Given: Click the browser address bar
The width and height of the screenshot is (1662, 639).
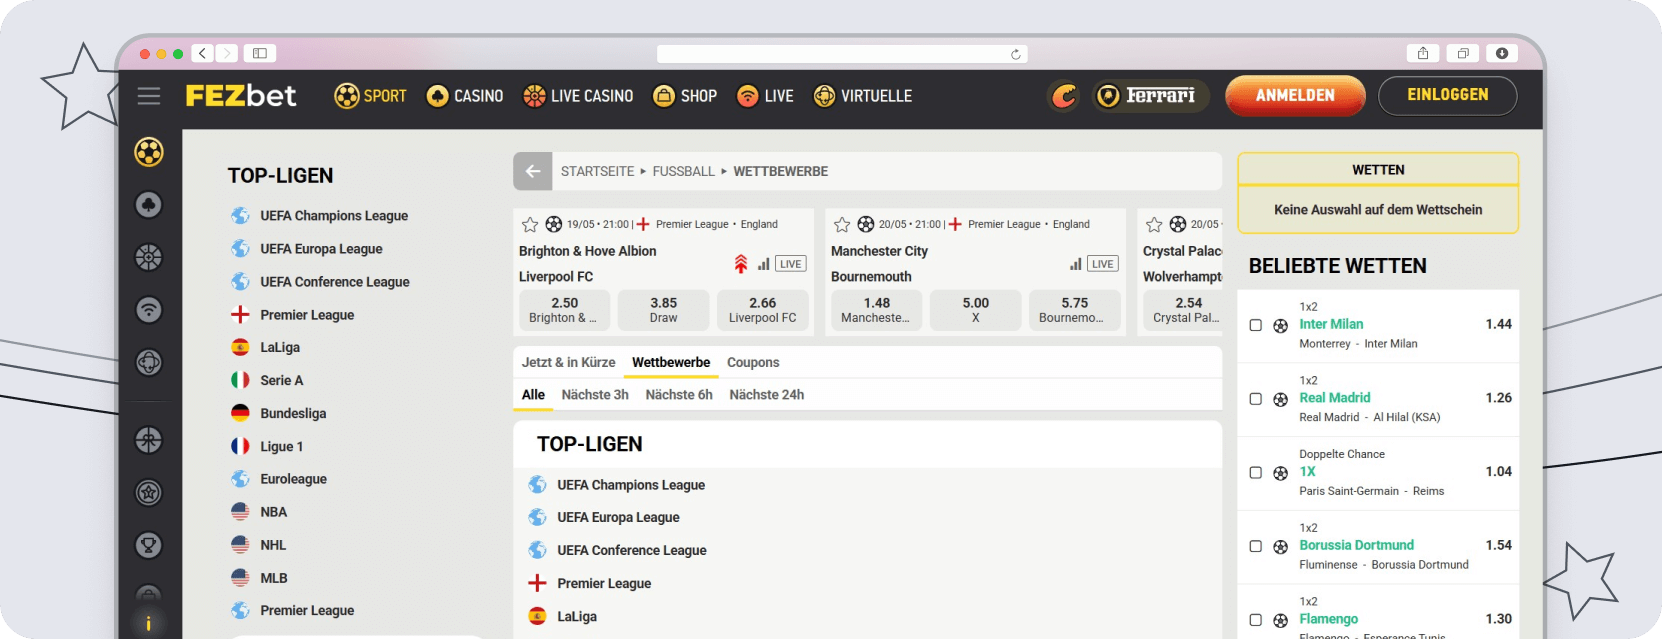Looking at the screenshot, I should 842,54.
